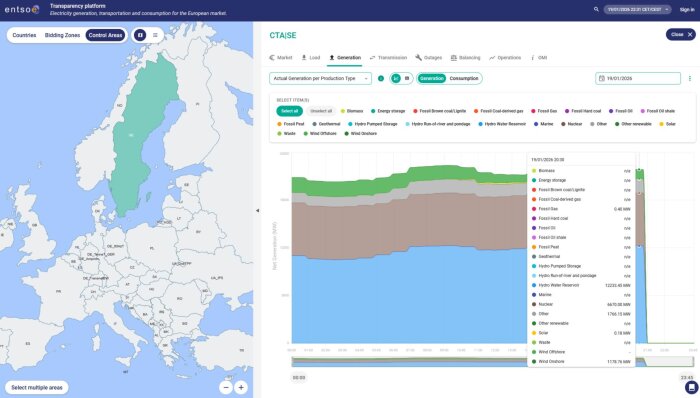Open Actual Generation per Production Type dropdown
The height and width of the screenshot is (398, 700).
click(320, 79)
